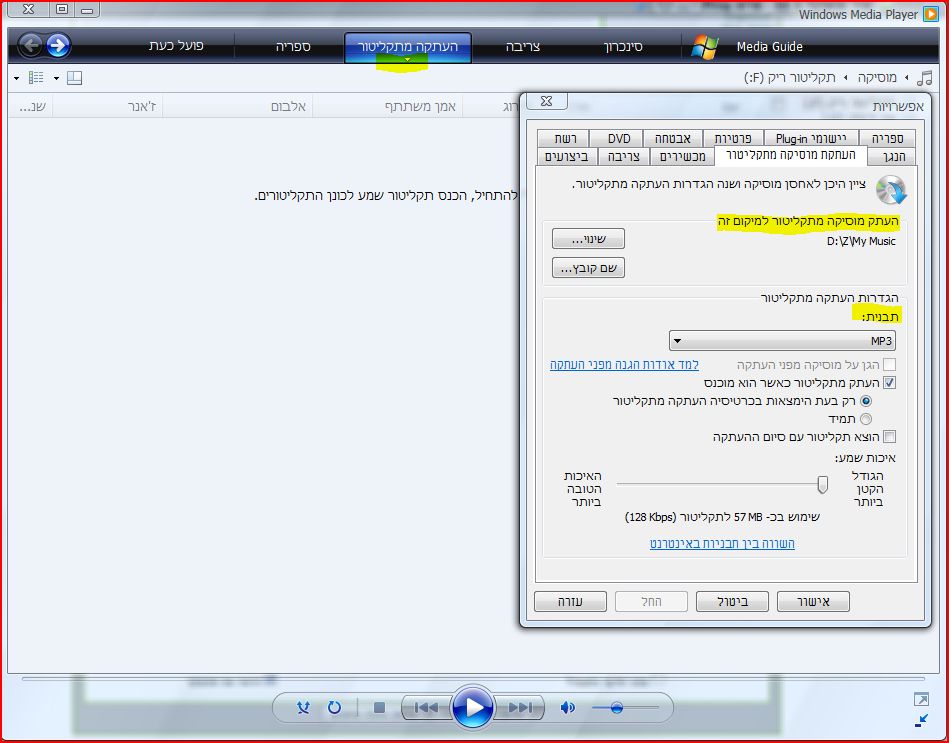This screenshot has width=949, height=743.
Task: Open the view options dropdown arrow
Action: [16, 78]
